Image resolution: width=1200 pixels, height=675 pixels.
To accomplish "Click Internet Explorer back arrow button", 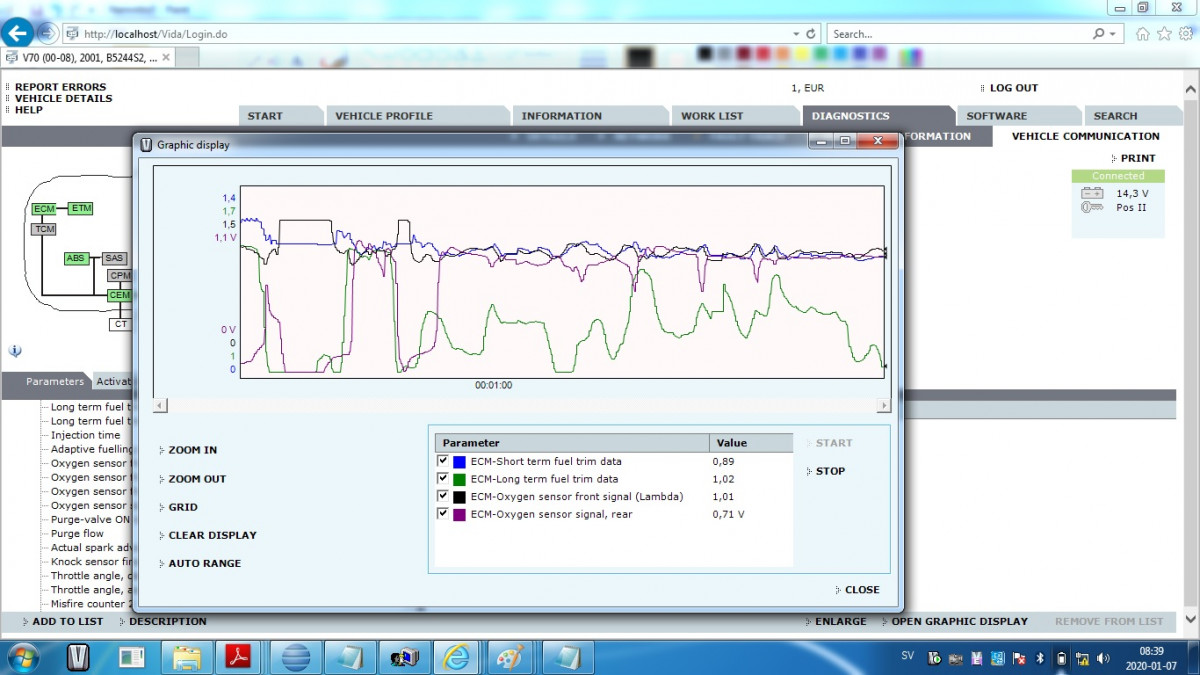I will pyautogui.click(x=17, y=33).
